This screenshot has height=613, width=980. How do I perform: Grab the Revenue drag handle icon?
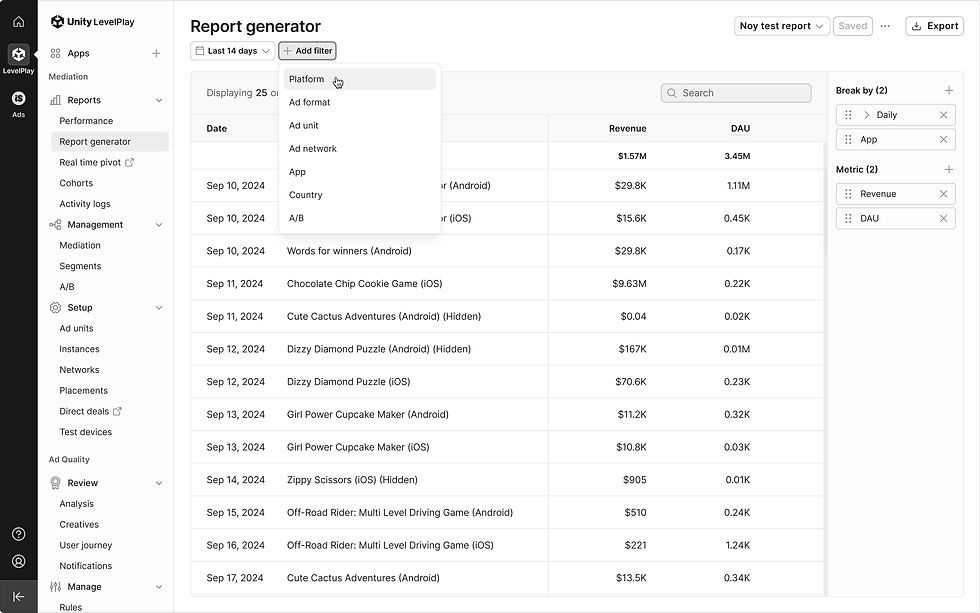pyautogui.click(x=848, y=194)
